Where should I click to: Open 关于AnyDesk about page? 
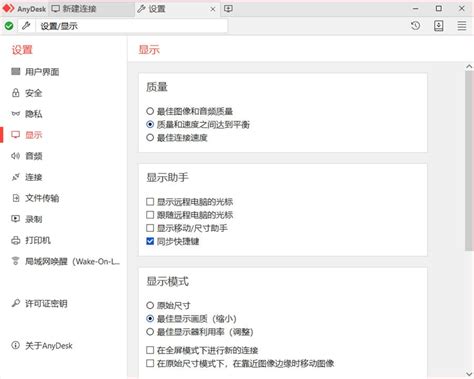[42, 346]
